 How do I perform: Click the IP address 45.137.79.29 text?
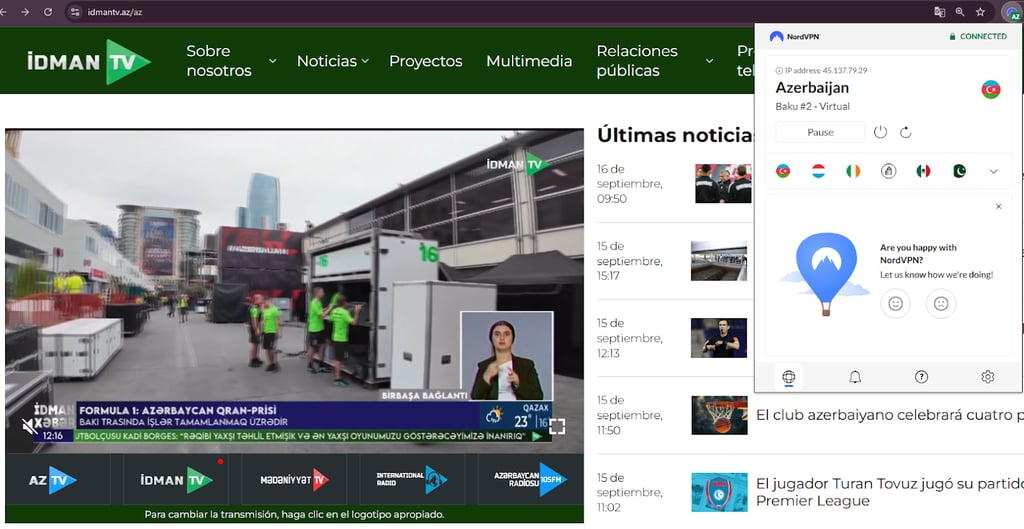pos(826,71)
